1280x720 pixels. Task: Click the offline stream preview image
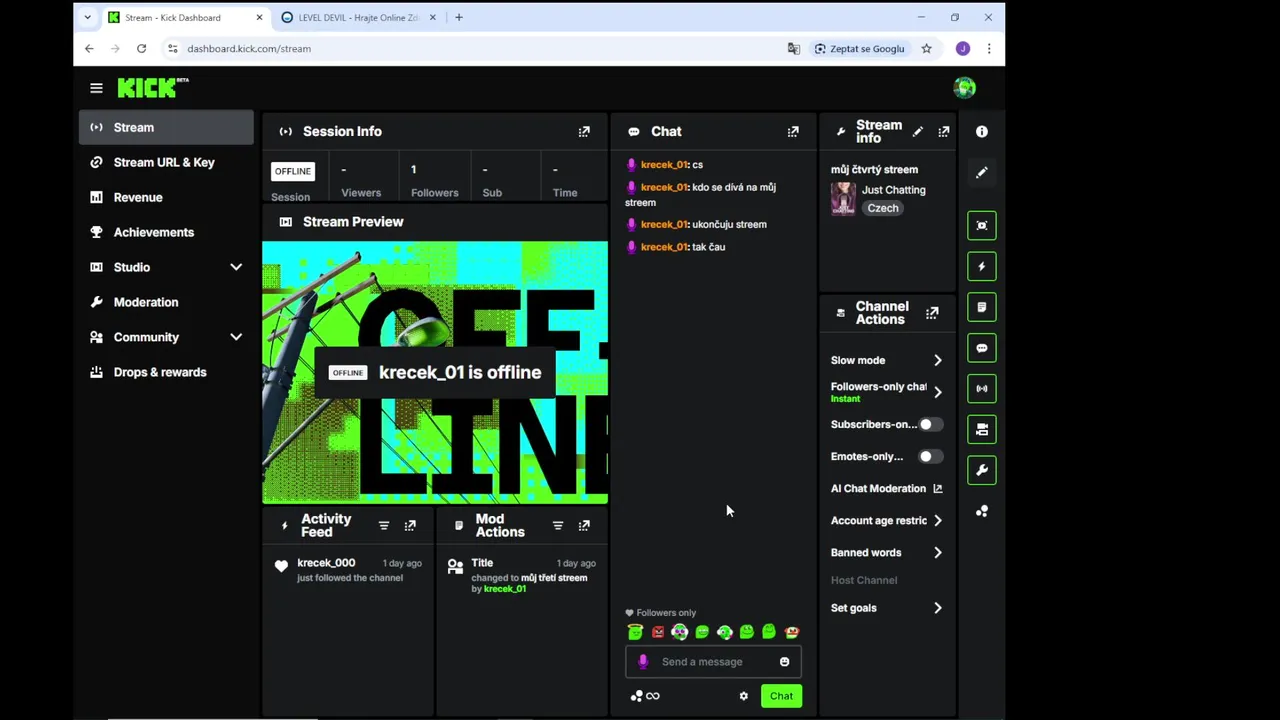coord(435,372)
